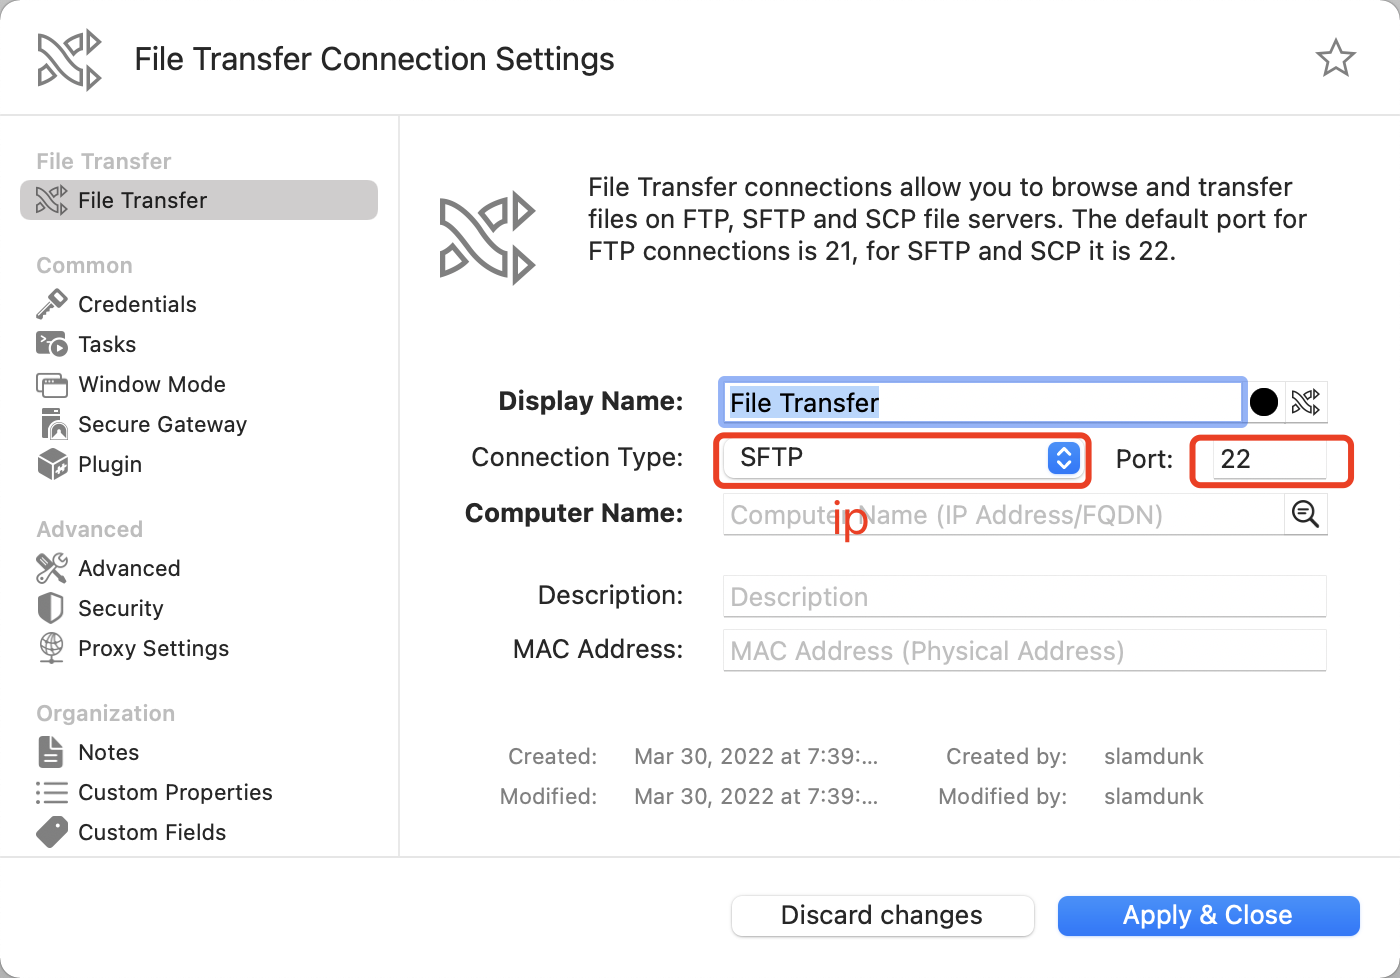This screenshot has height=978, width=1400.
Task: Switch to the File Transfer tab
Action: (x=142, y=200)
